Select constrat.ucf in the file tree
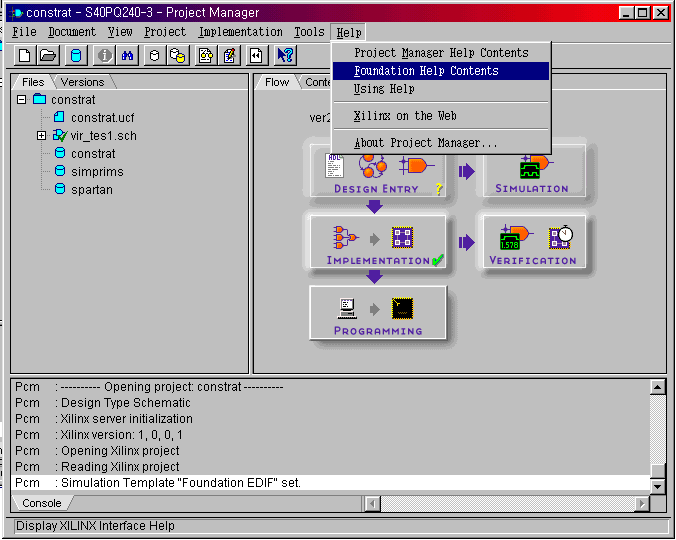The image size is (676, 540). [x=103, y=118]
